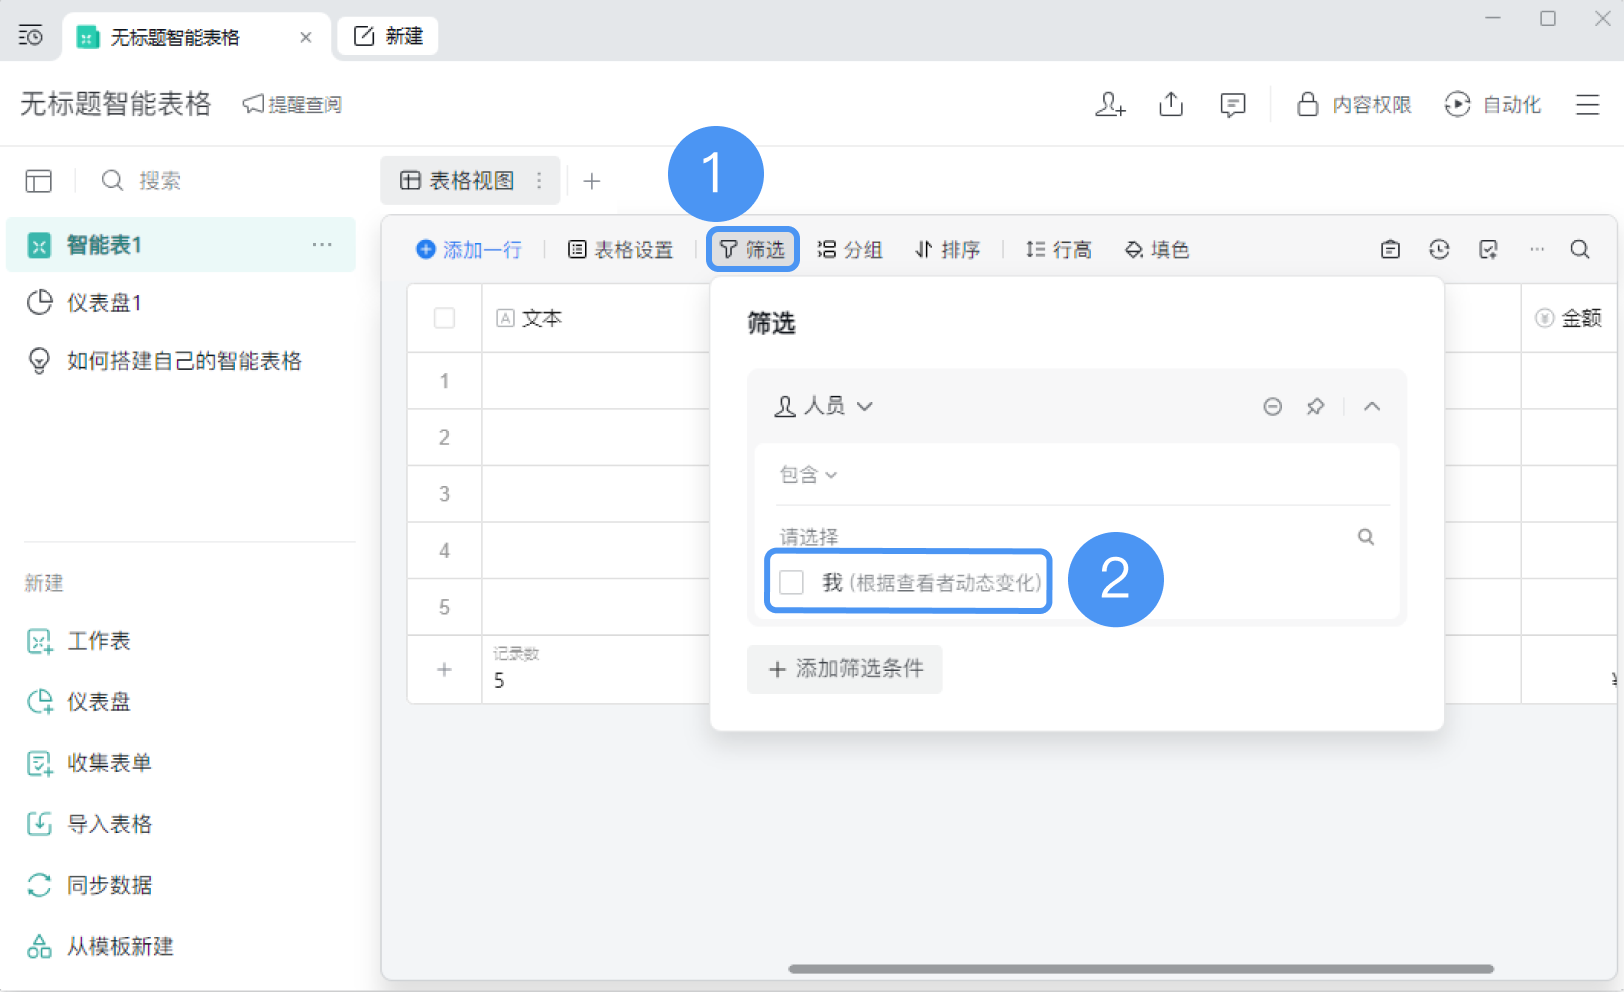
Task: Click the 新建 tab button
Action: pos(389,36)
